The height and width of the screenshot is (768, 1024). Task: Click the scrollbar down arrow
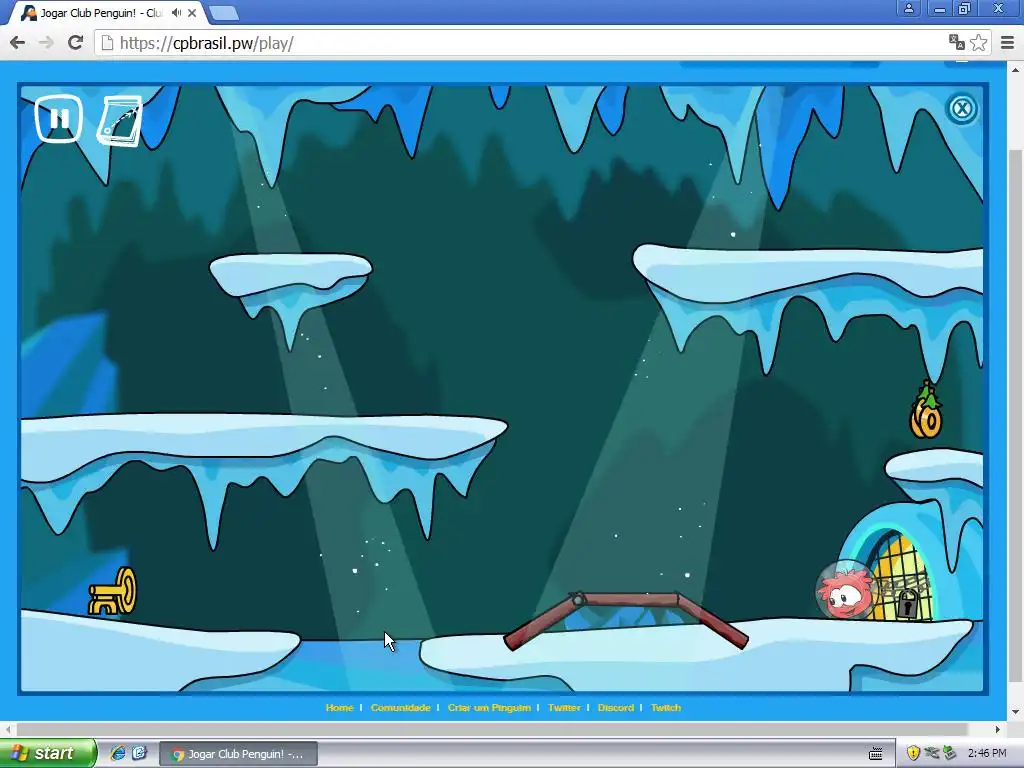click(x=1016, y=712)
